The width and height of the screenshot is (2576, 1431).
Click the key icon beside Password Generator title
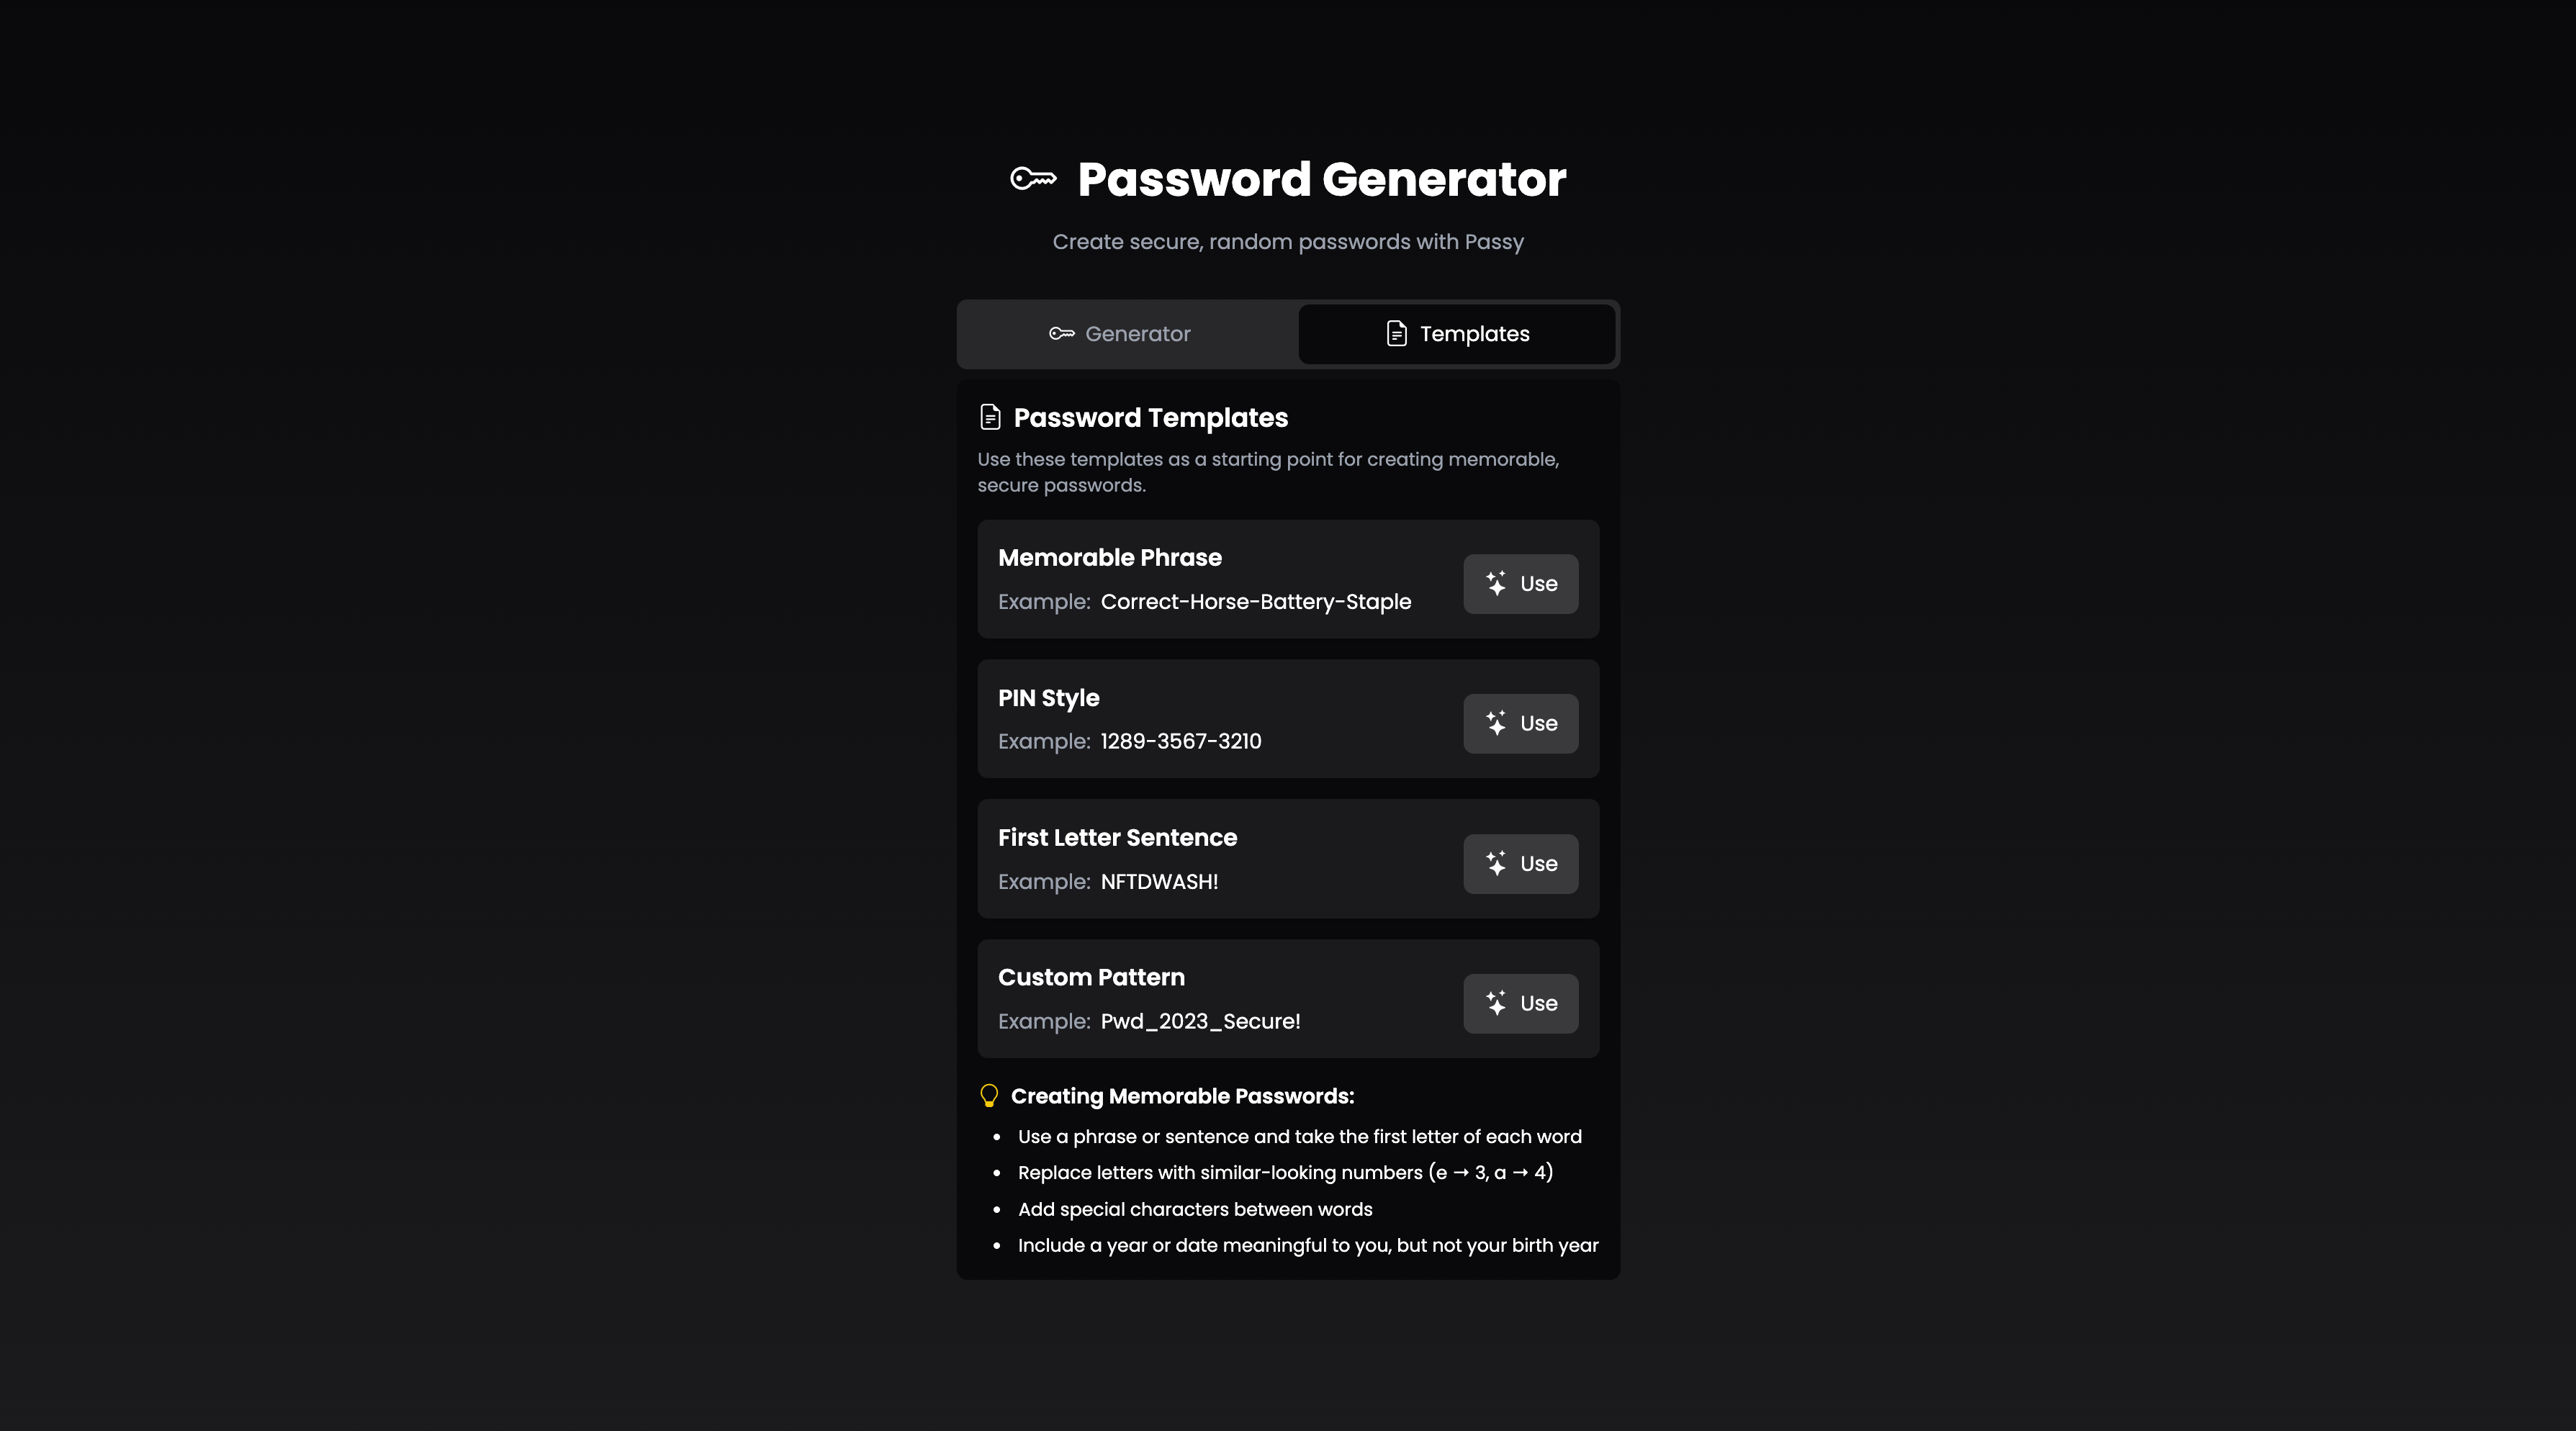[x=1033, y=179]
